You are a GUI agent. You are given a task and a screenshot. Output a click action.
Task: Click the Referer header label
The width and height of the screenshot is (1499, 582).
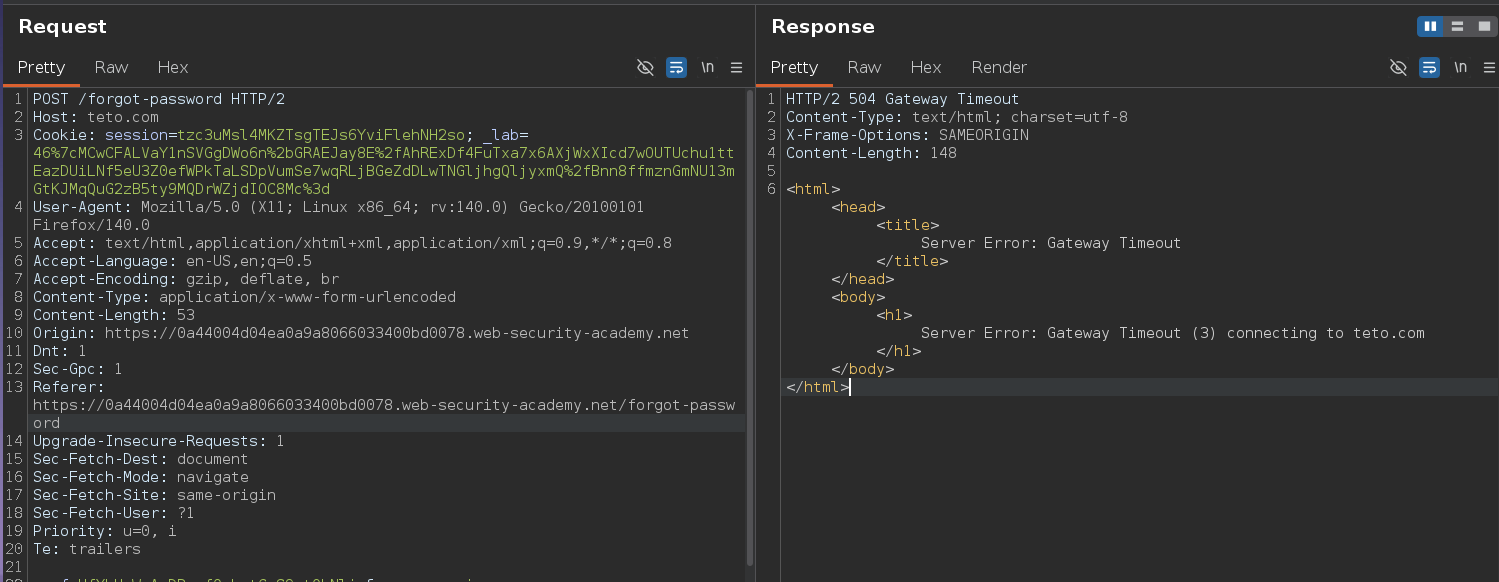69,387
